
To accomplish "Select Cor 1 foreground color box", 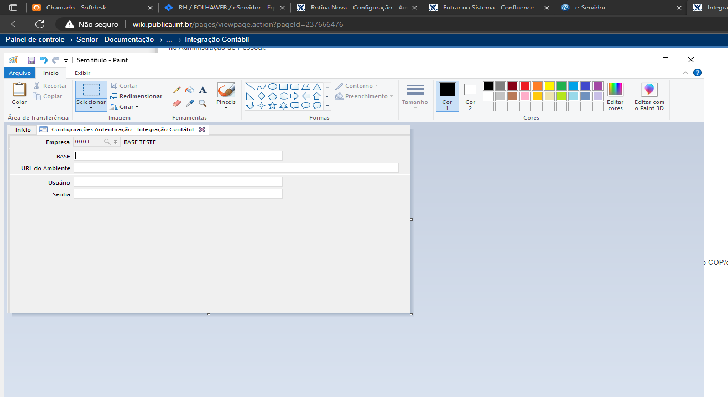I will point(447,96).
